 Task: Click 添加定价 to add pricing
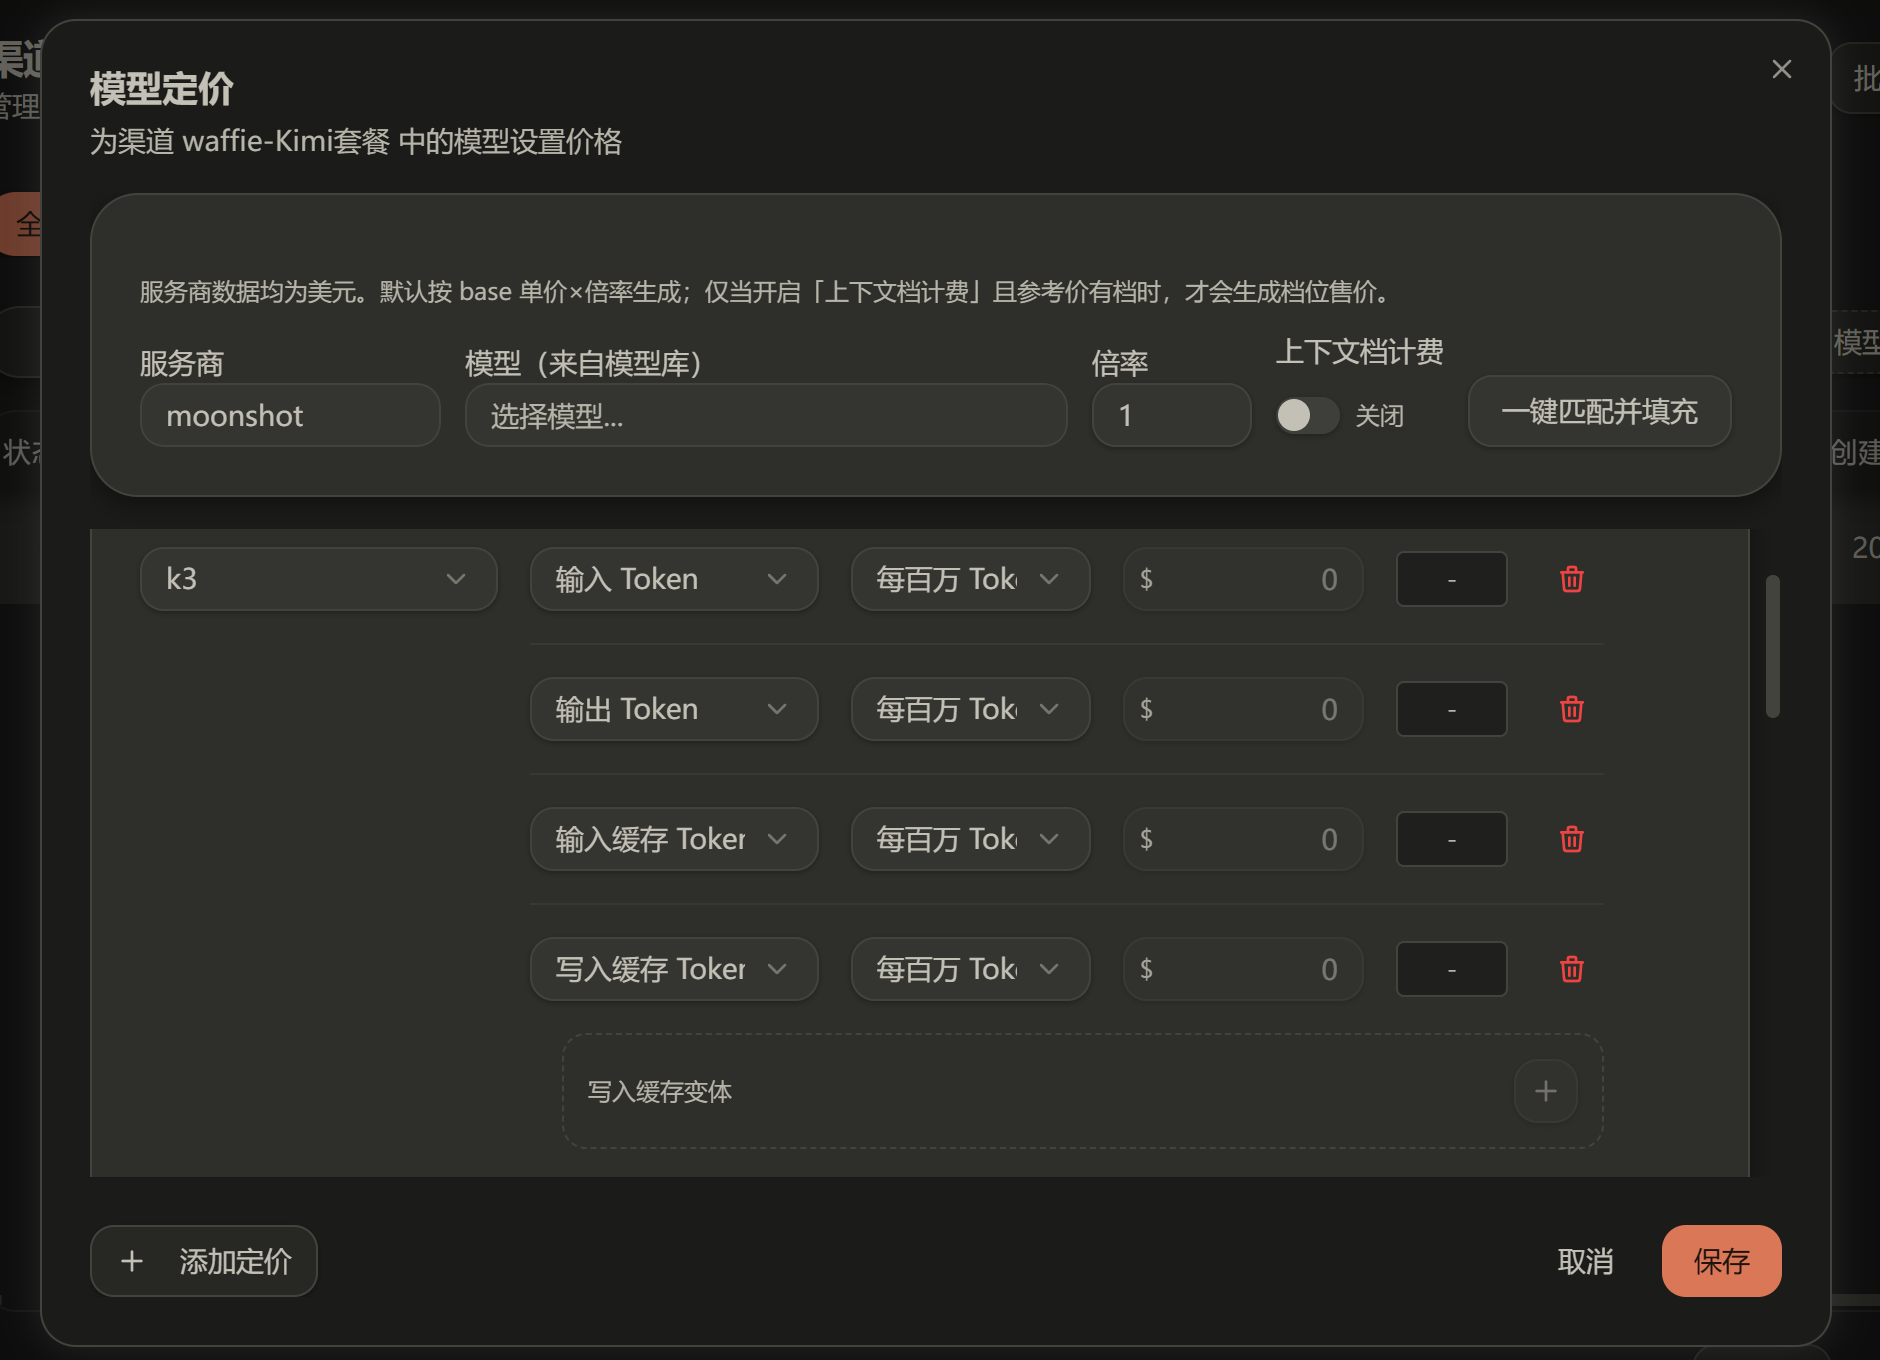pyautogui.click(x=204, y=1261)
